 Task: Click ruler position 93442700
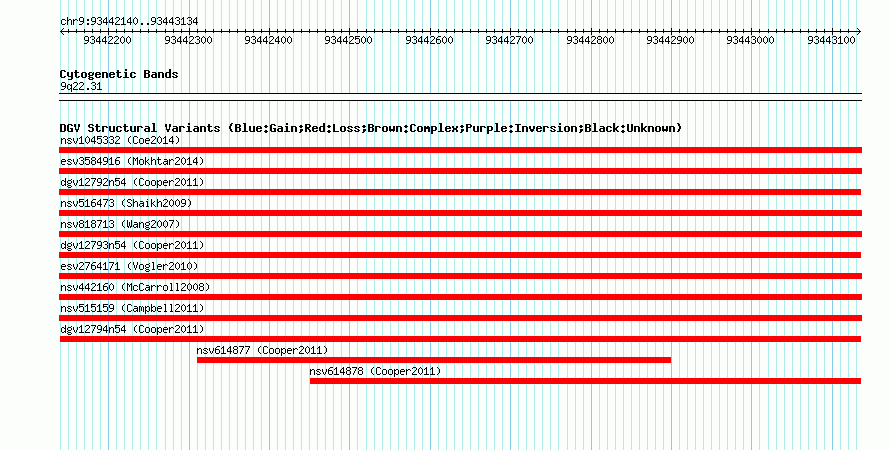click(510, 40)
